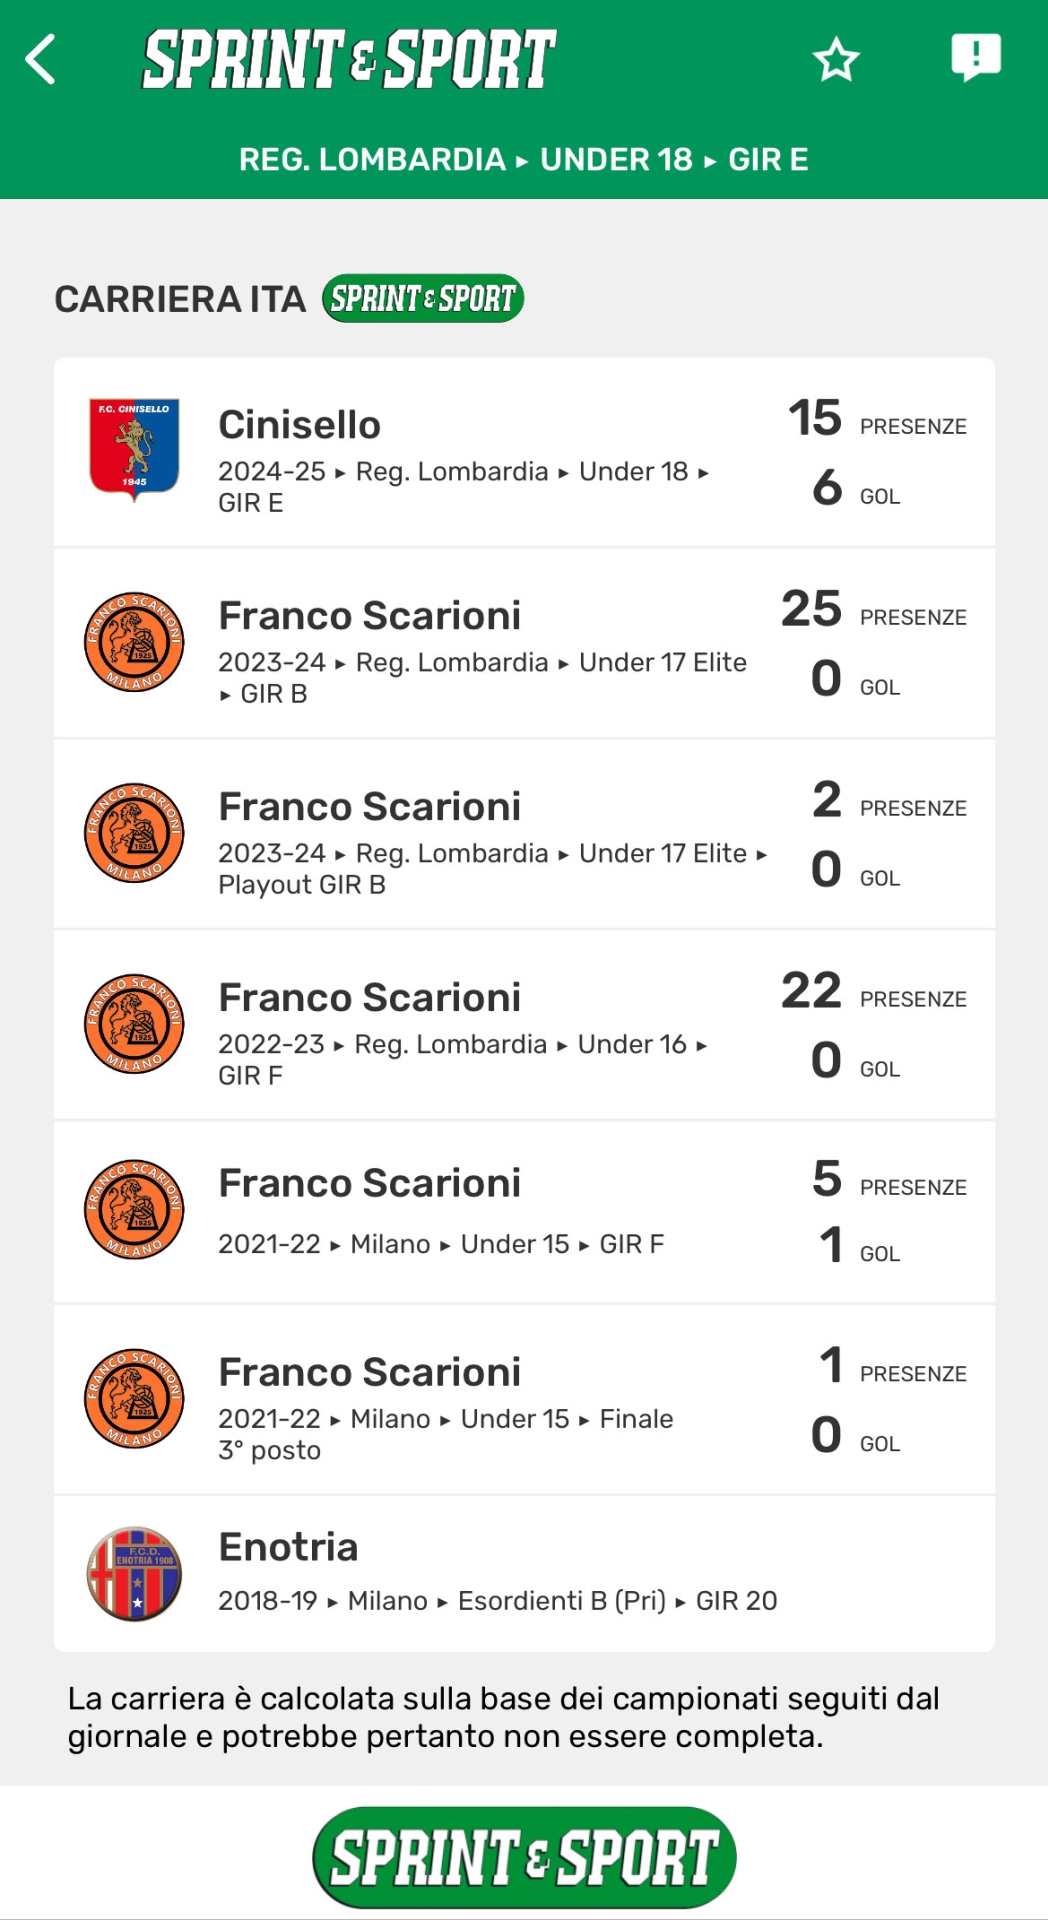Tap the back arrow icon
Screen dimensions: 1048x1920
(41, 59)
